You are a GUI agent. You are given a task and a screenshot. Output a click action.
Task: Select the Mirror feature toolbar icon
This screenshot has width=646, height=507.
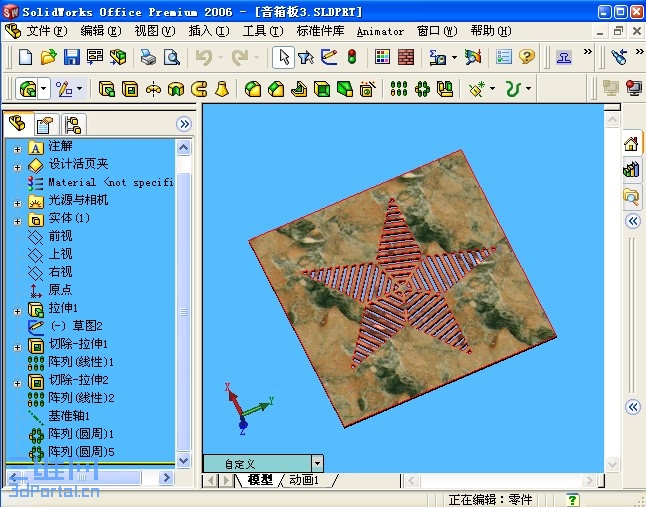coord(445,89)
